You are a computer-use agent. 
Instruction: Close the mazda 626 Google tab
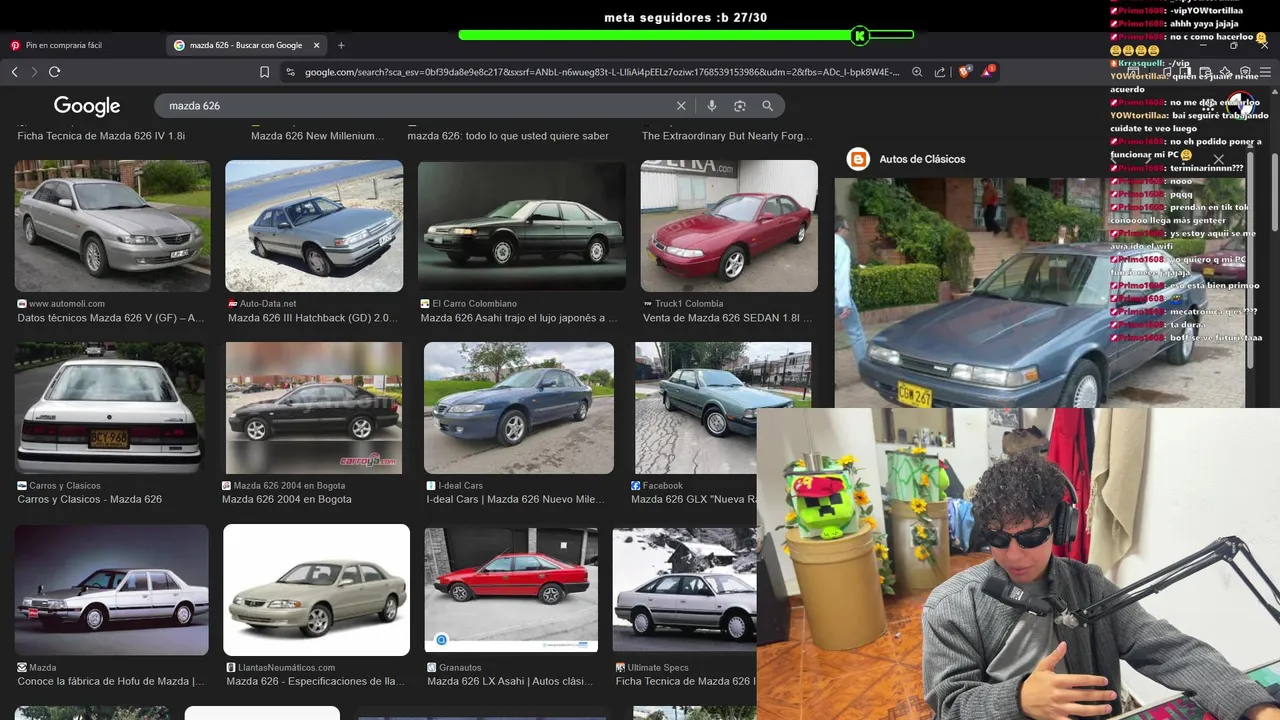[317, 45]
